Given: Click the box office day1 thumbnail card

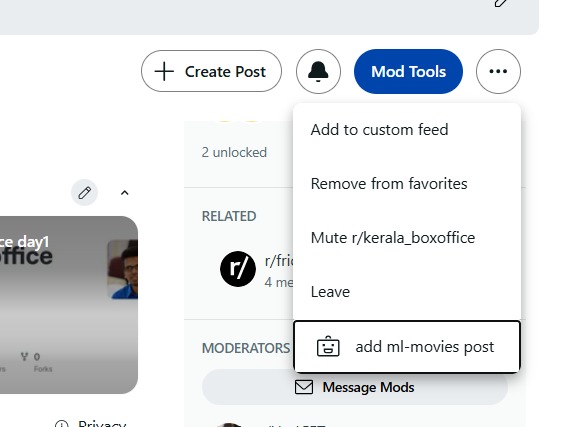Looking at the screenshot, I should [69, 305].
